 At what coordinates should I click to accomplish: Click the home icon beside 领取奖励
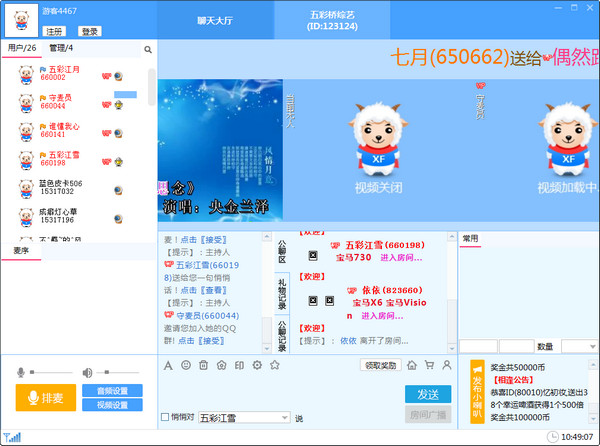coord(412,366)
